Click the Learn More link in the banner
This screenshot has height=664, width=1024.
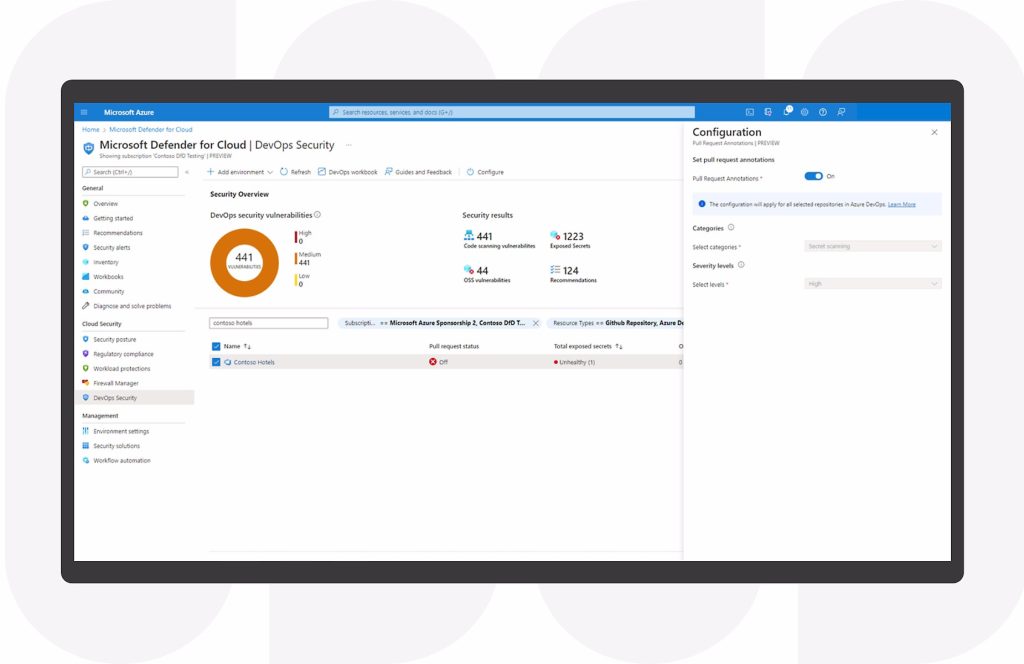900,204
